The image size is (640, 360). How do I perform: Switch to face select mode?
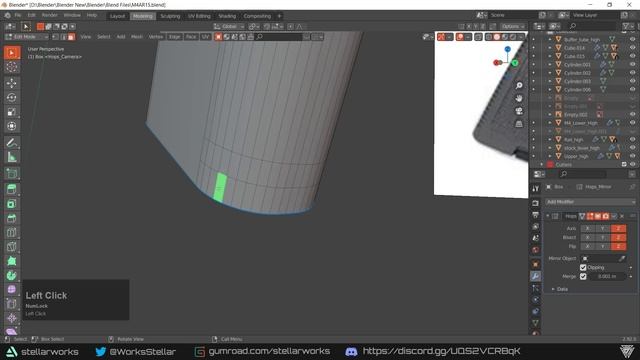pos(71,37)
